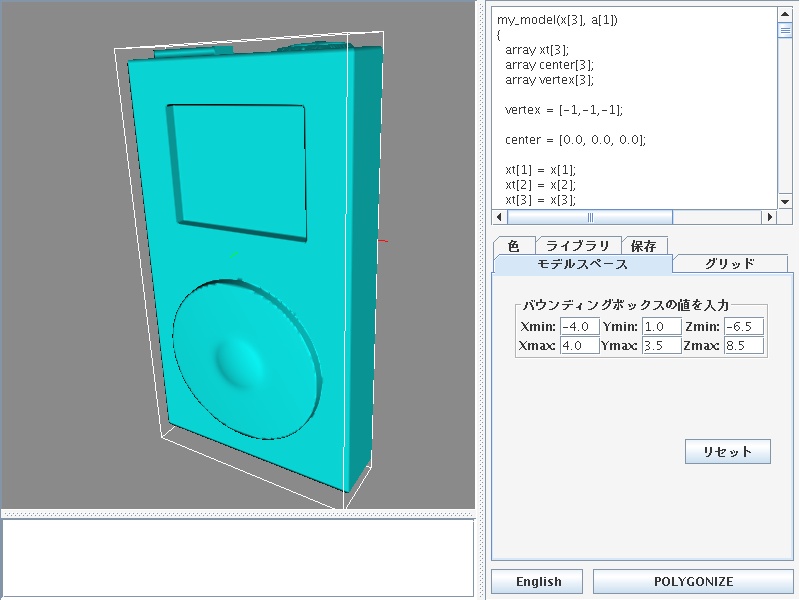Click the code line 'vertex = [-1,-1,-1];'
800x600 pixels.
[x=564, y=110]
